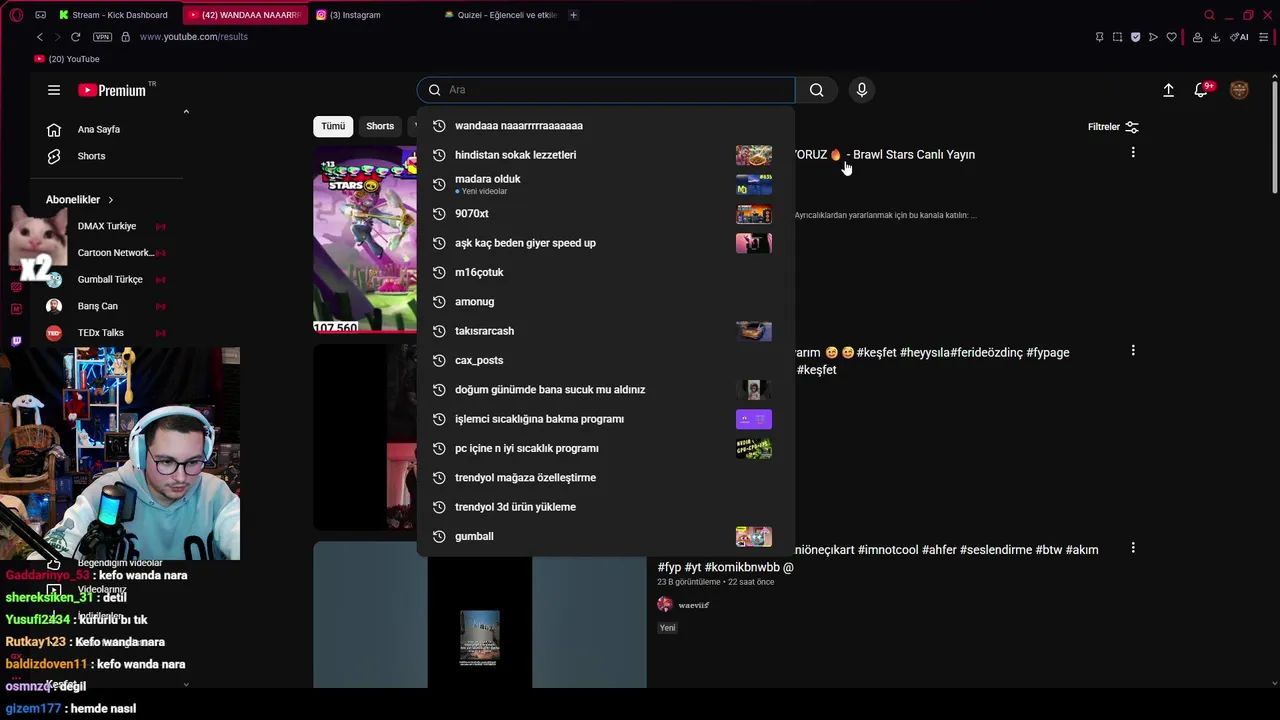Image resolution: width=1280 pixels, height=720 pixels.
Task: Open the DMAX Turkiye subscription
Action: pyautogui.click(x=107, y=226)
